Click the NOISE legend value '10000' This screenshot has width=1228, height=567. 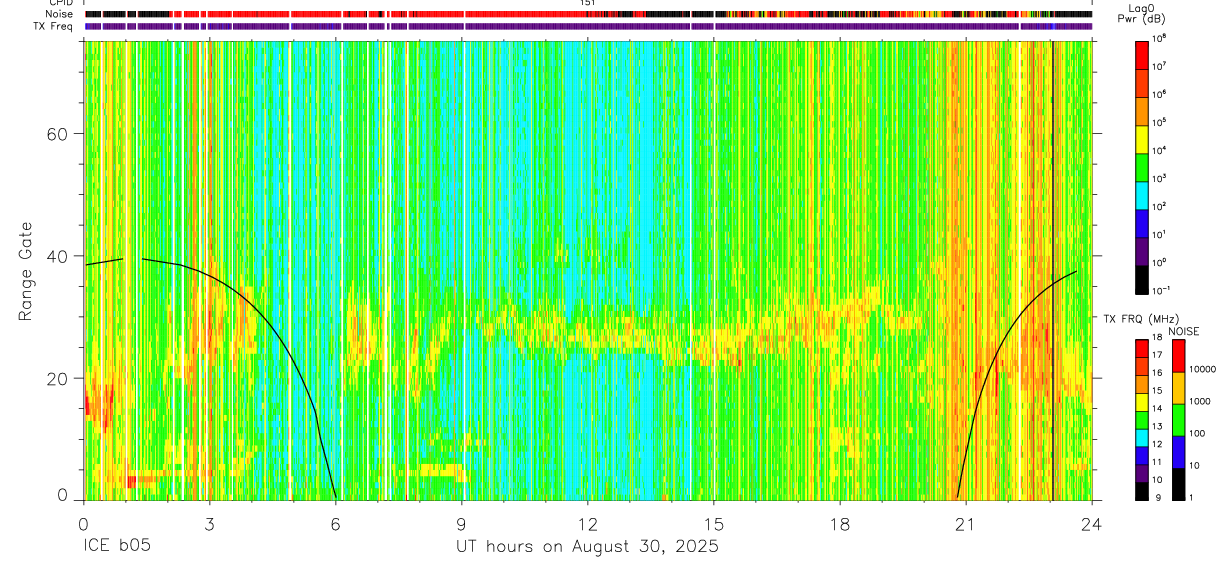coord(1202,369)
